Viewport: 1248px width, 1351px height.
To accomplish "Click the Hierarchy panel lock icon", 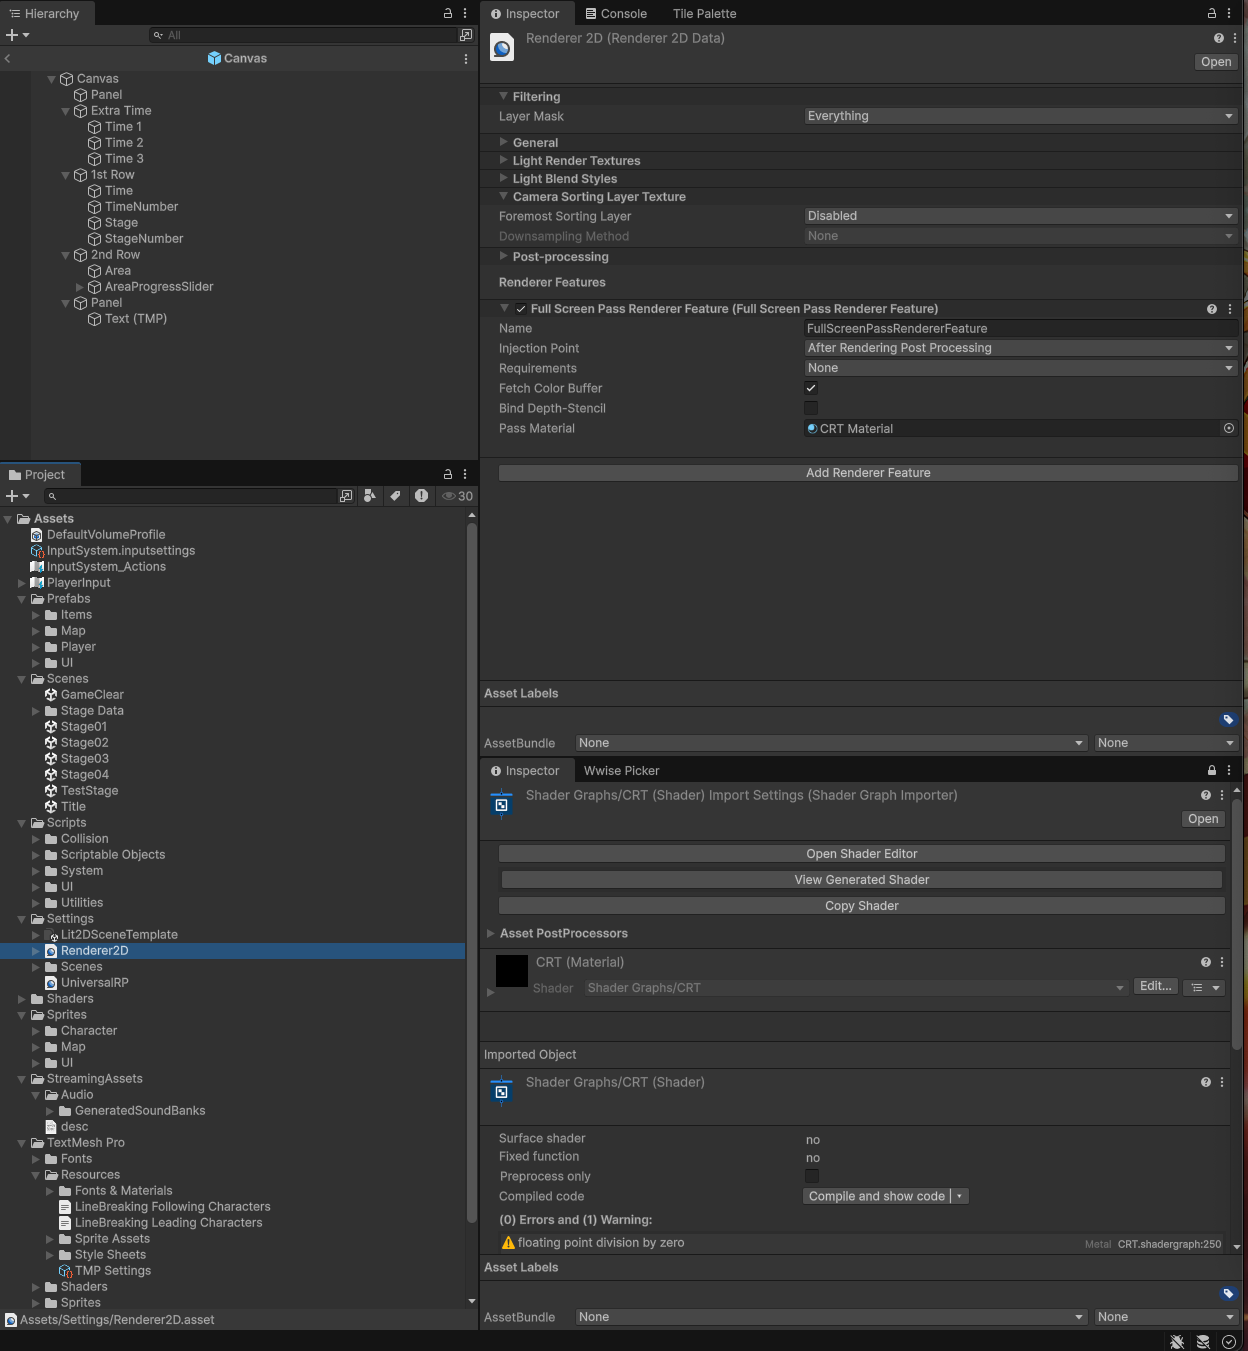I will 448,14.
